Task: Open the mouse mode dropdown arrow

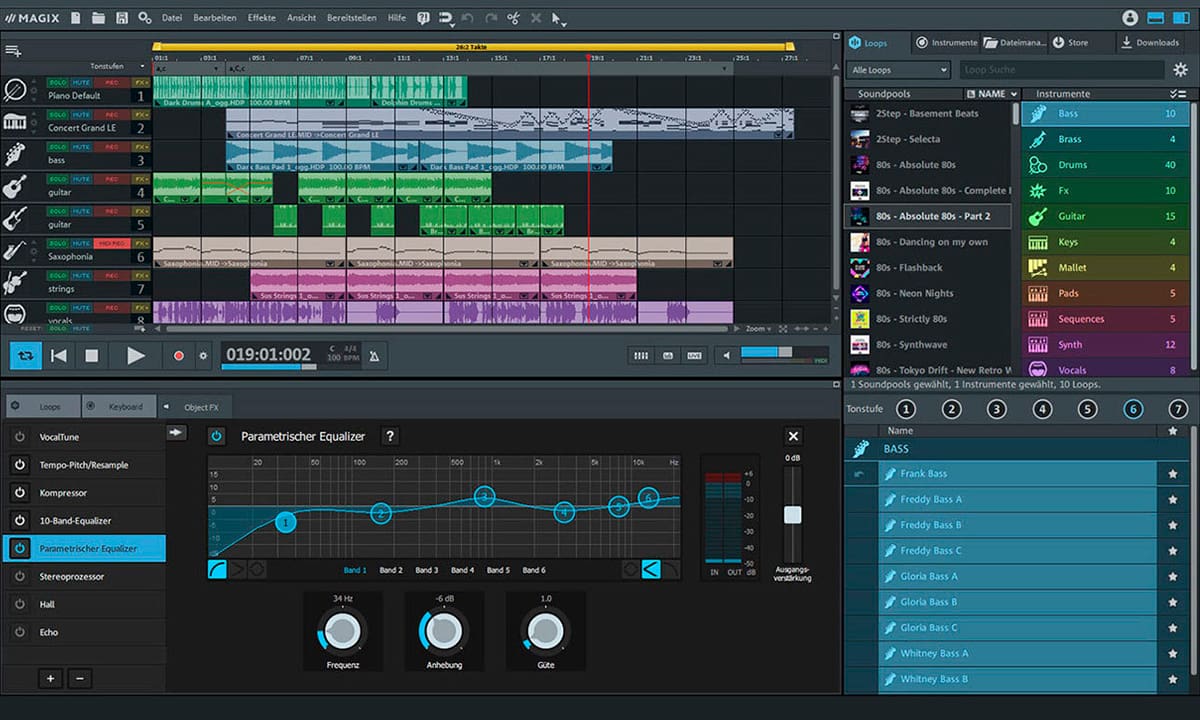Action: click(x=564, y=22)
